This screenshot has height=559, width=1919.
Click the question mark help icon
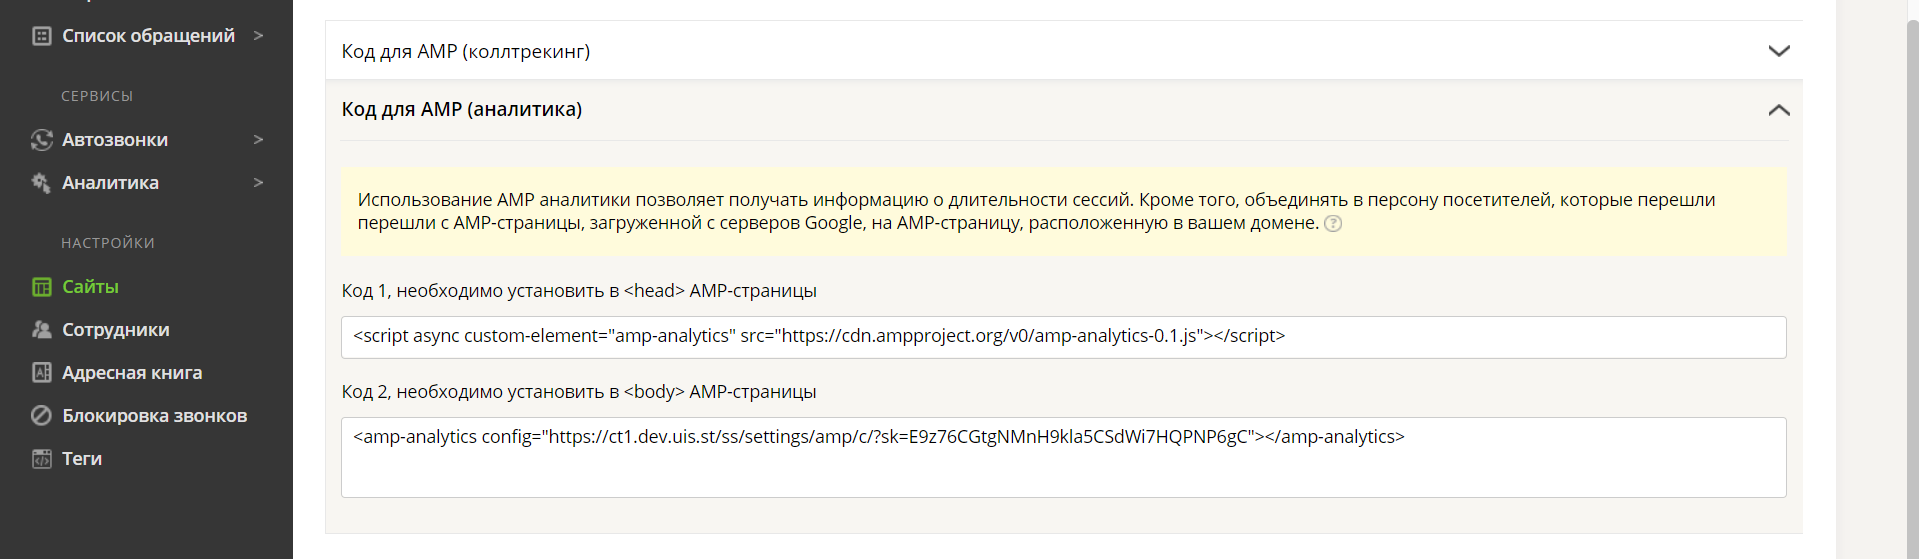point(1333,224)
